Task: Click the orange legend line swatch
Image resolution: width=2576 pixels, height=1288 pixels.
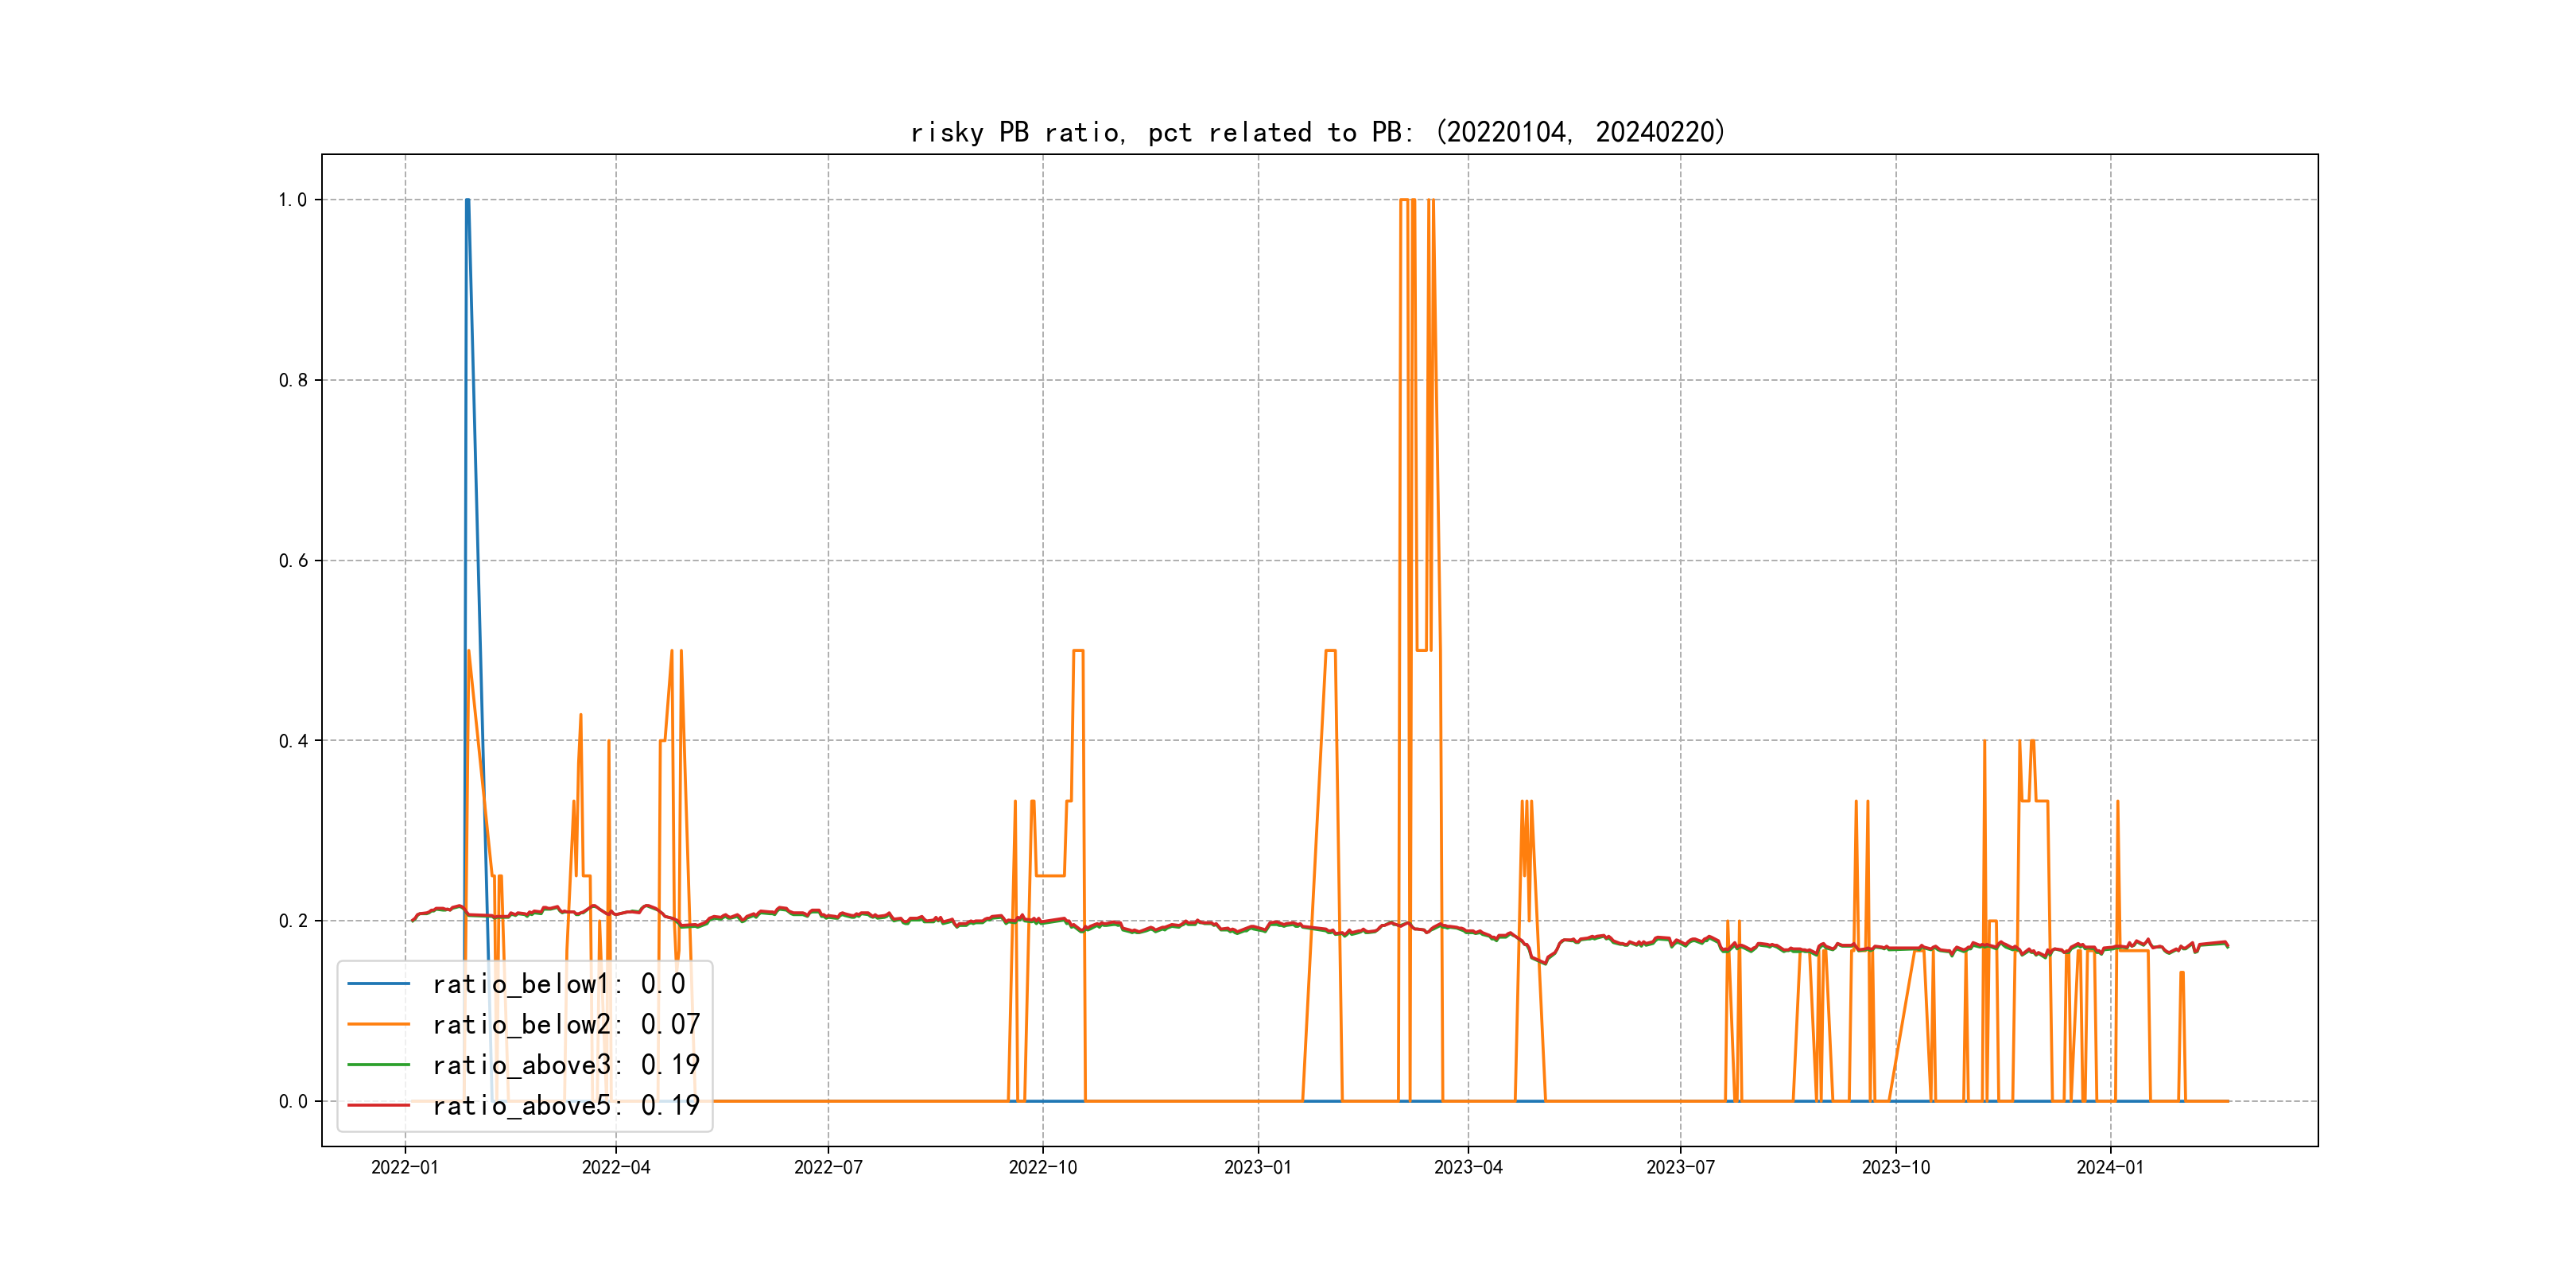Action: (x=378, y=1024)
